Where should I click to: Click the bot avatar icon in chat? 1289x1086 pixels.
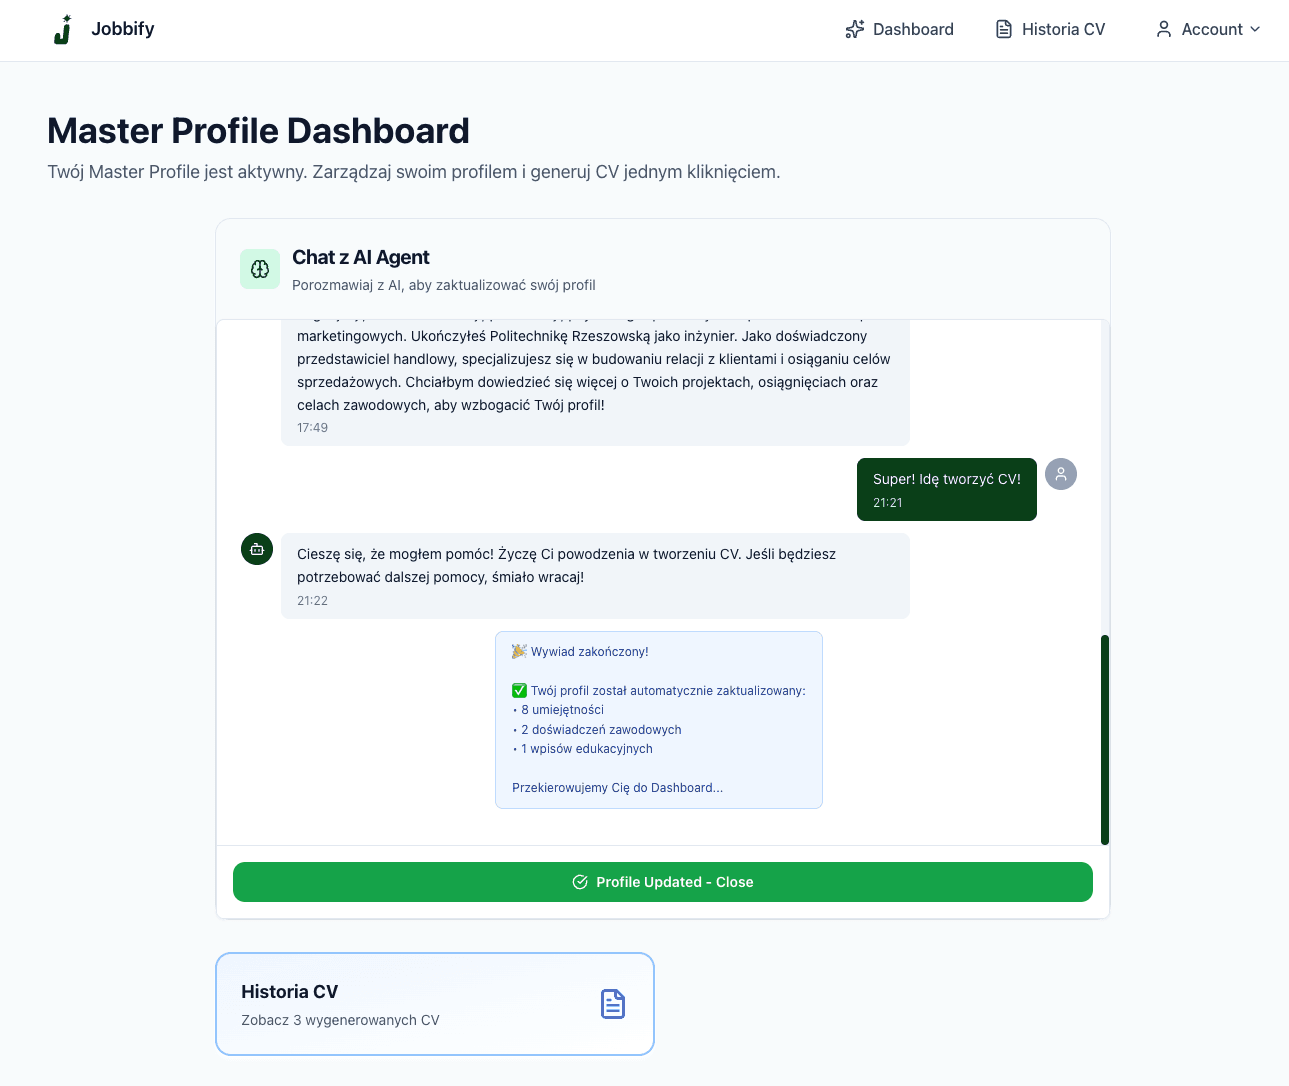coord(257,549)
